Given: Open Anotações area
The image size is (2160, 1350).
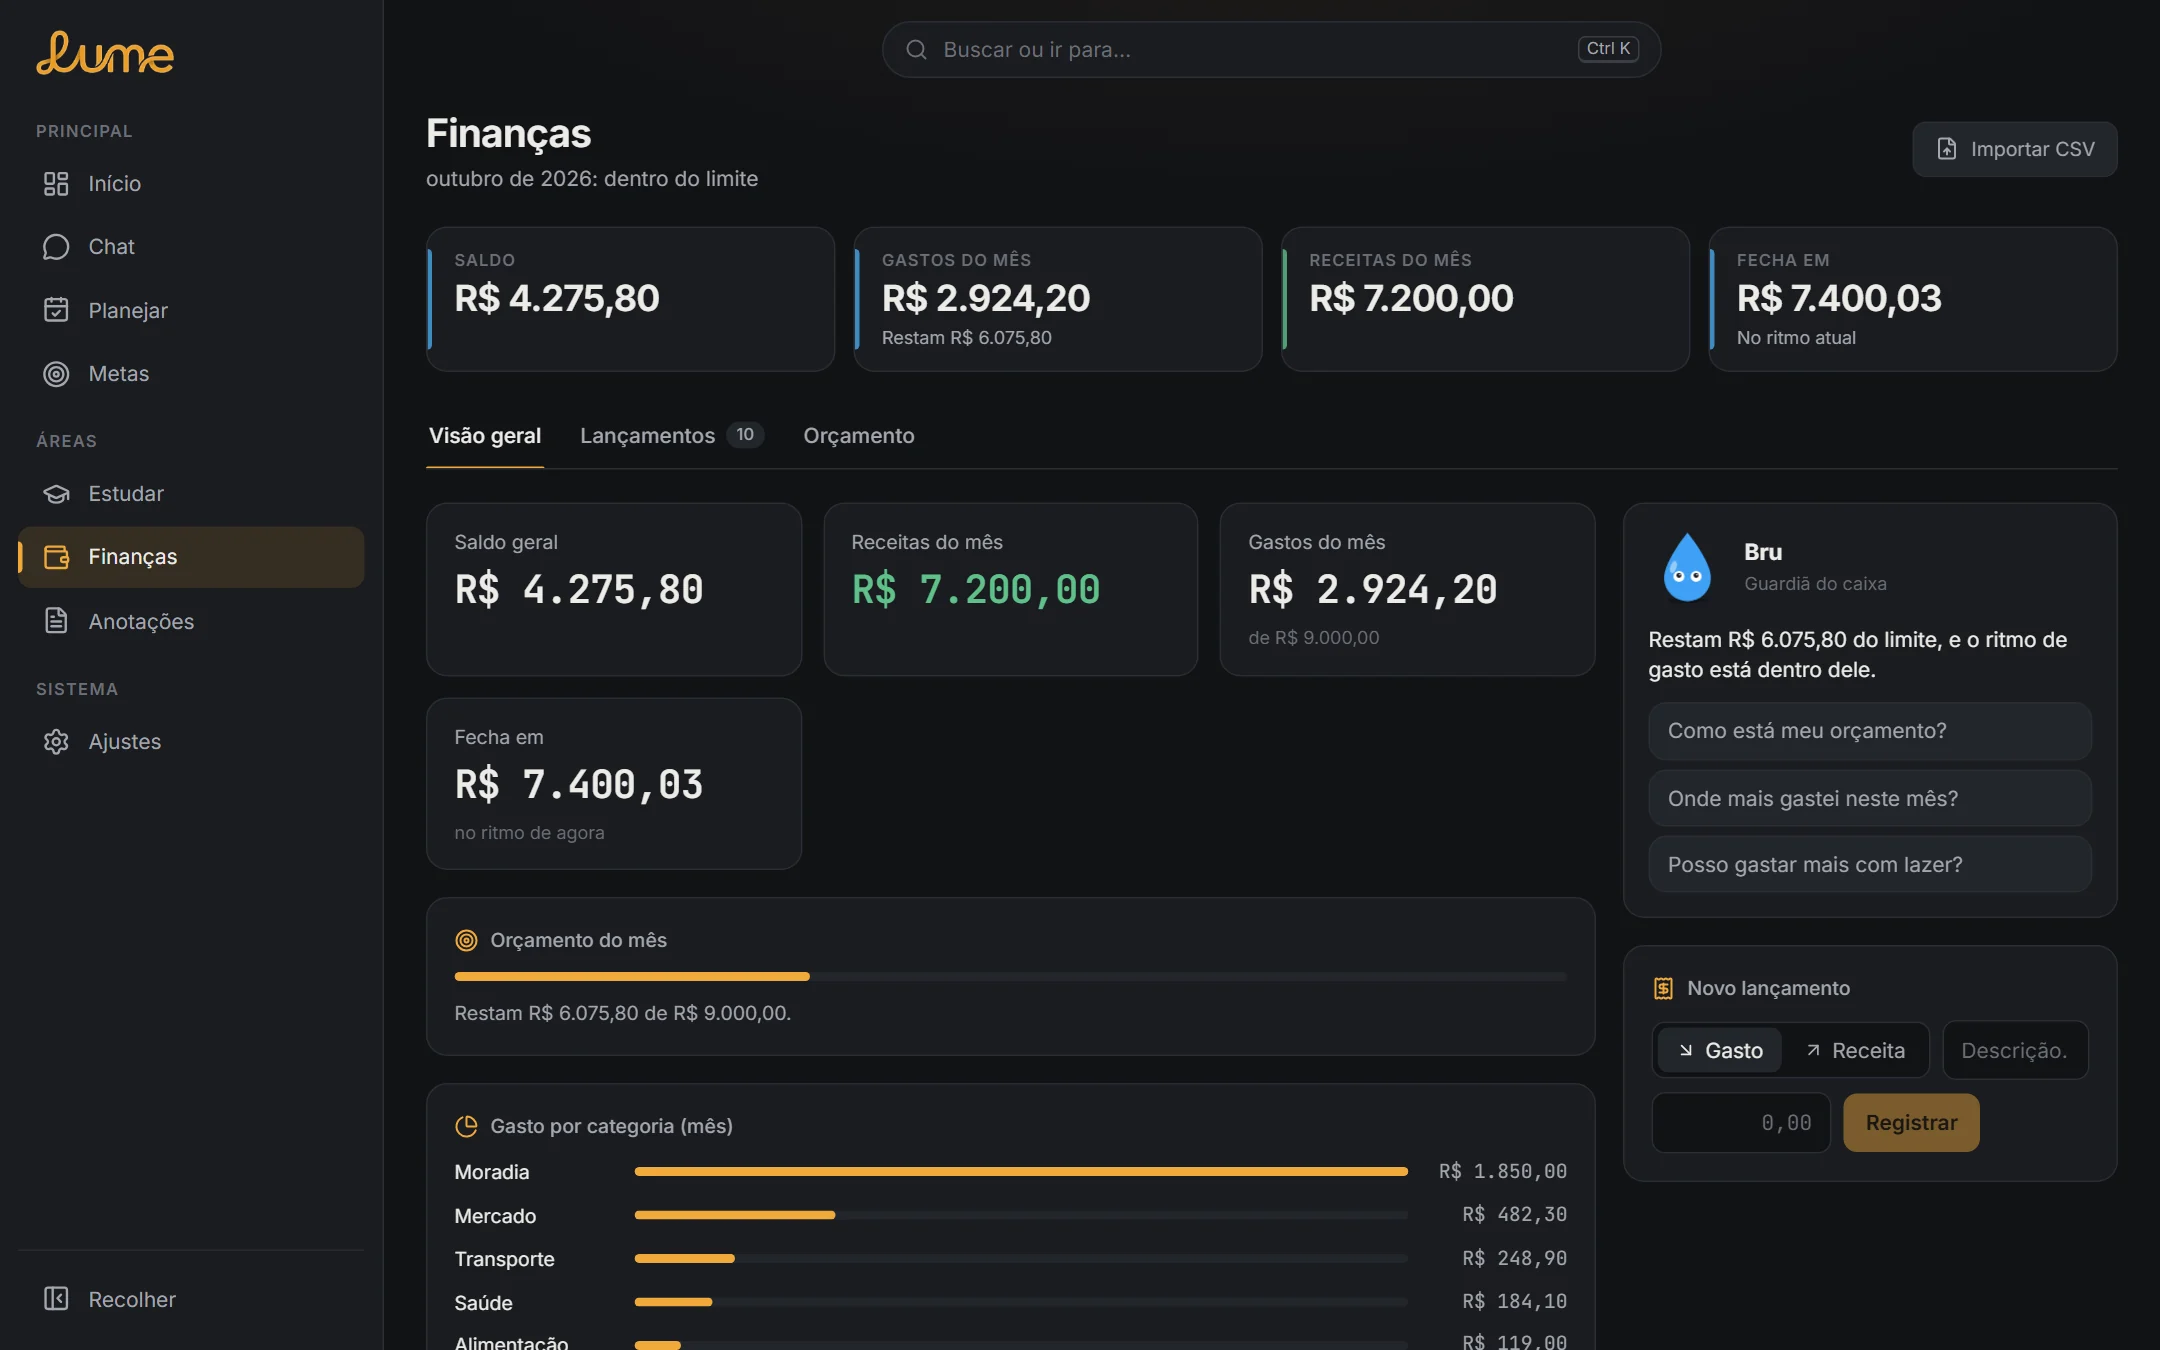Looking at the screenshot, I should (191, 621).
